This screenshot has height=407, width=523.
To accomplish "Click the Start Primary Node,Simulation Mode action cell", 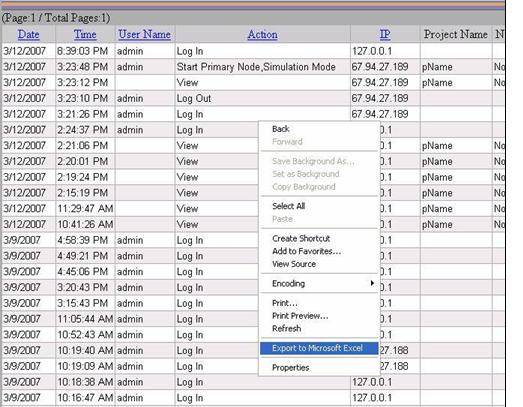I will tap(256, 67).
